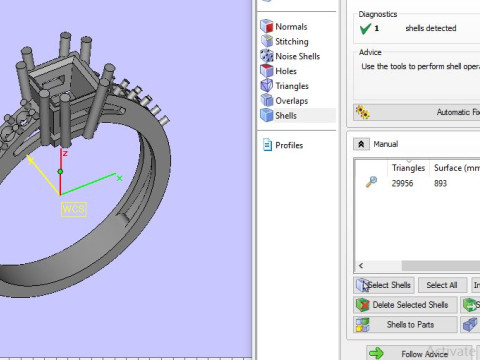Click the Triangles column header
This screenshot has height=360, width=480.
click(408, 168)
